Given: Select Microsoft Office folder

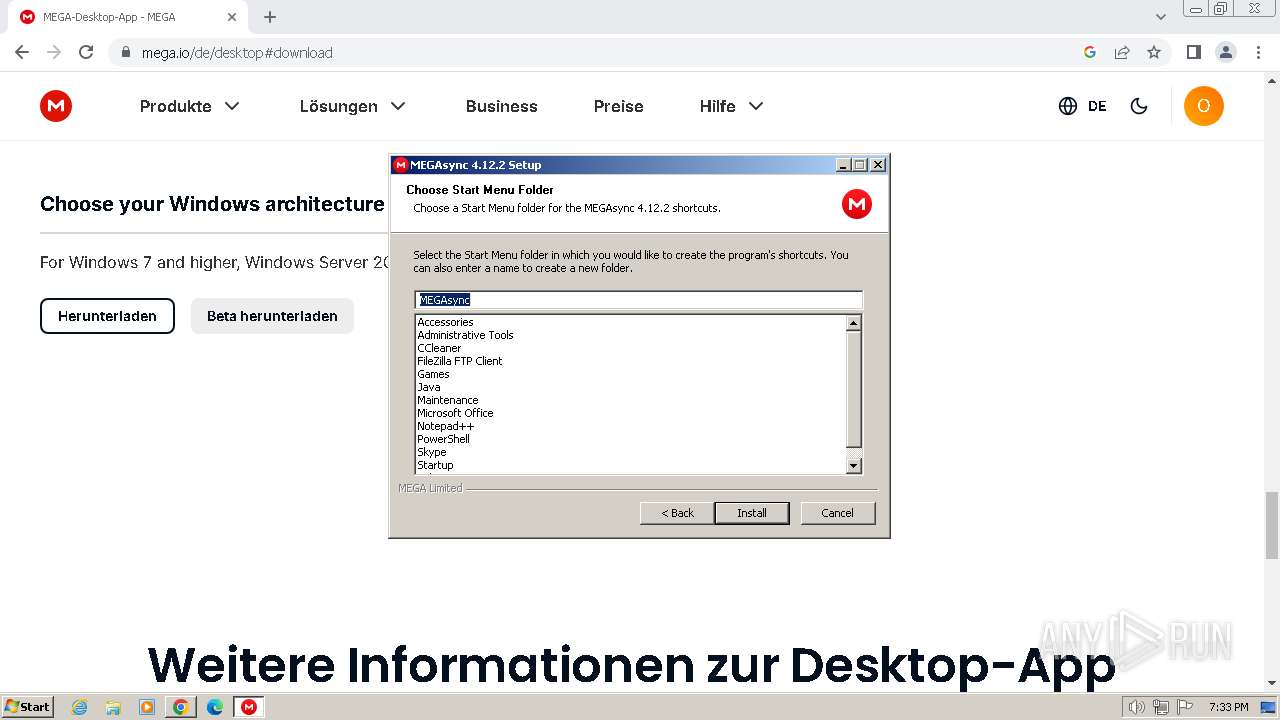Looking at the screenshot, I should [455, 413].
